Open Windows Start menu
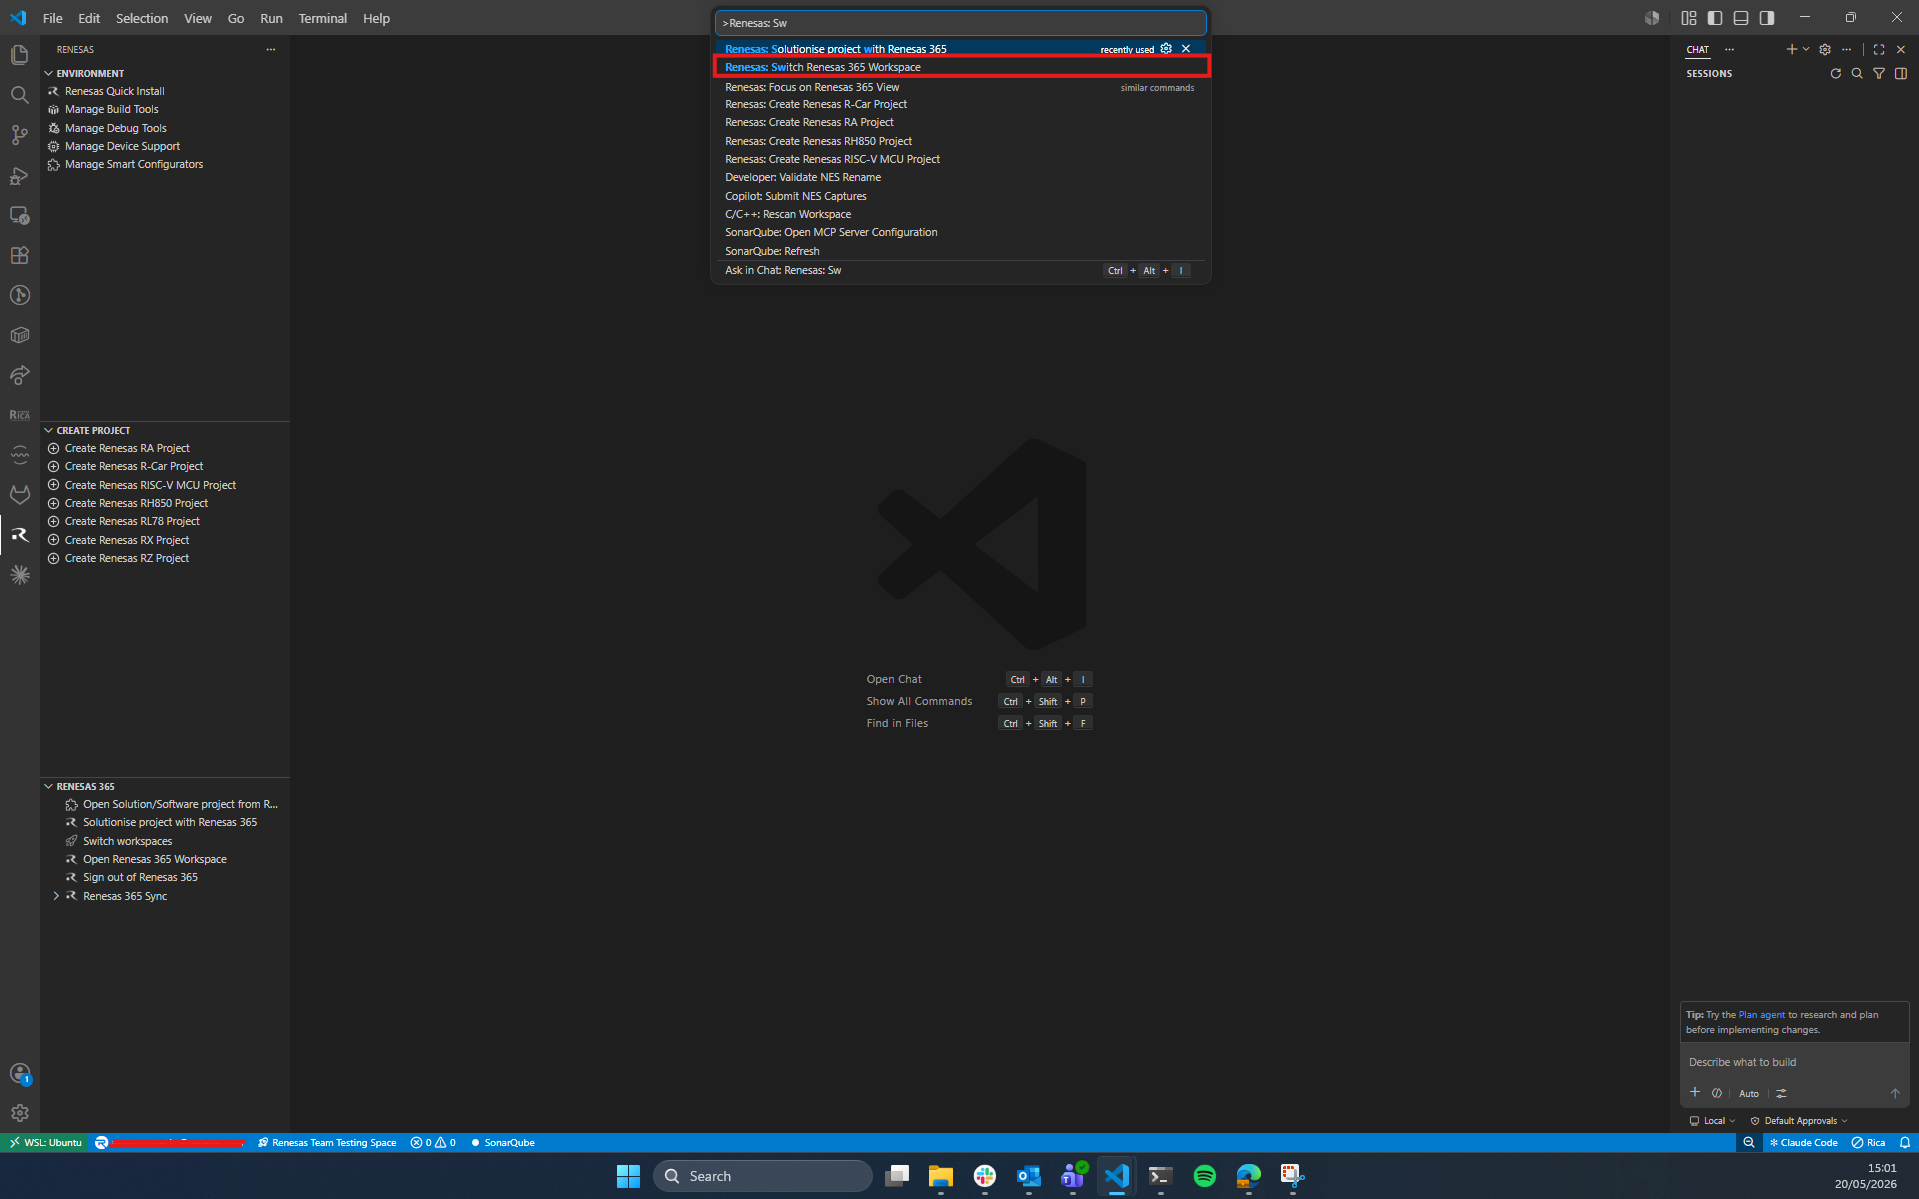Viewport: 1919px width, 1199px height. (x=628, y=1176)
